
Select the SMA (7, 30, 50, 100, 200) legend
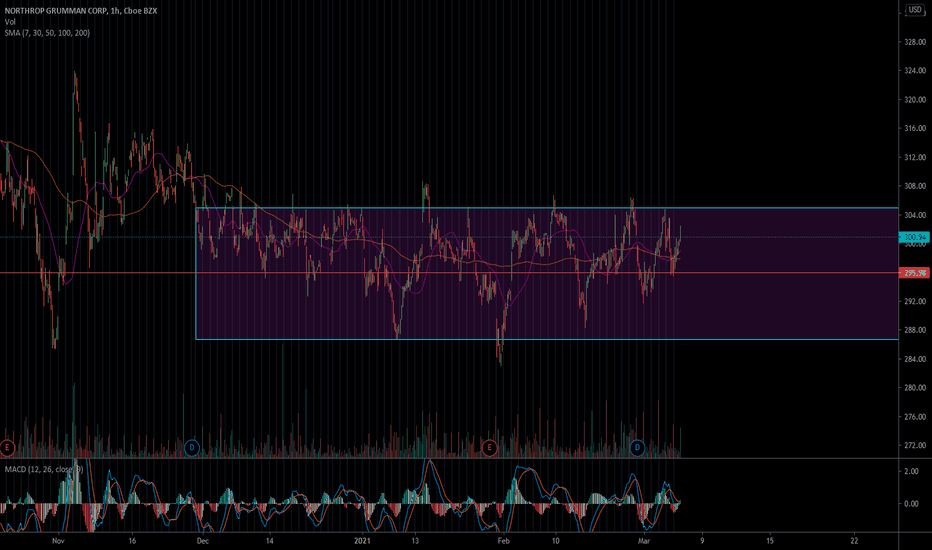47,33
